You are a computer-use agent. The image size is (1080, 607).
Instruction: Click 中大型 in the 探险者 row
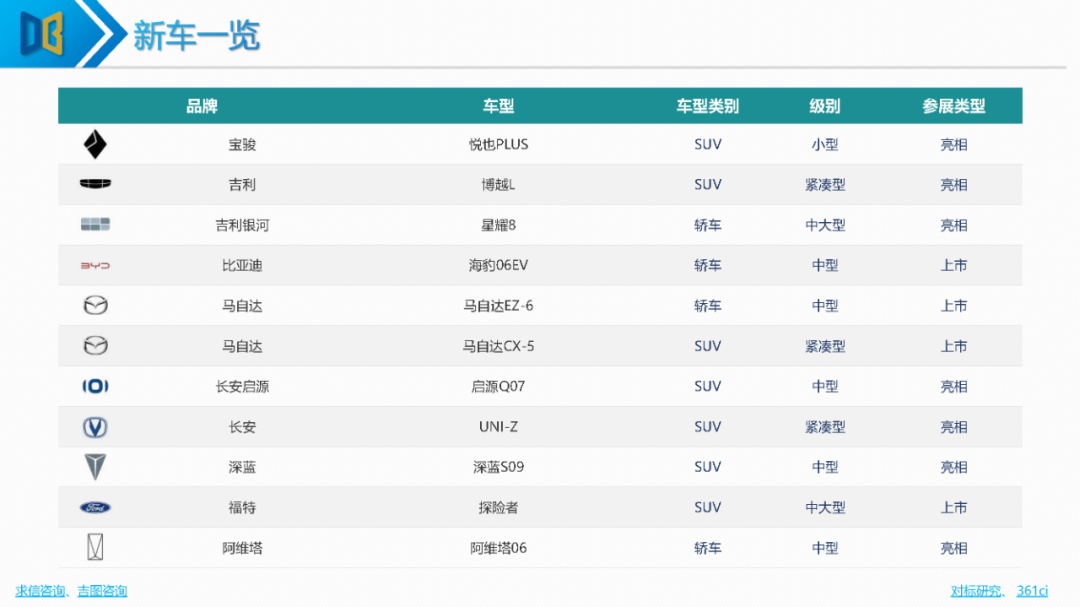[824, 508]
